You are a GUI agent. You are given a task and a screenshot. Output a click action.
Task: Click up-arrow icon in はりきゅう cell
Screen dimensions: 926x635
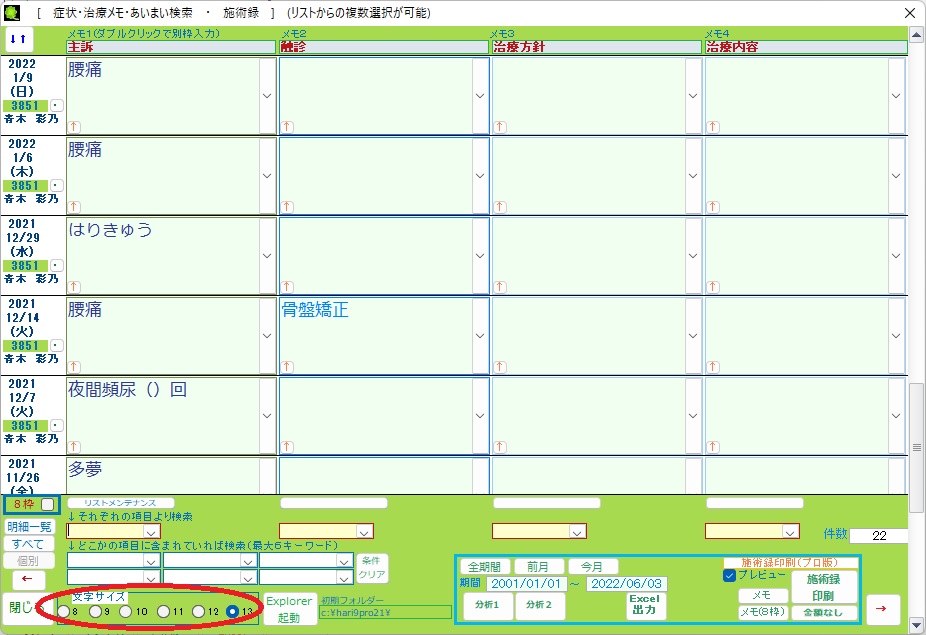(74, 286)
